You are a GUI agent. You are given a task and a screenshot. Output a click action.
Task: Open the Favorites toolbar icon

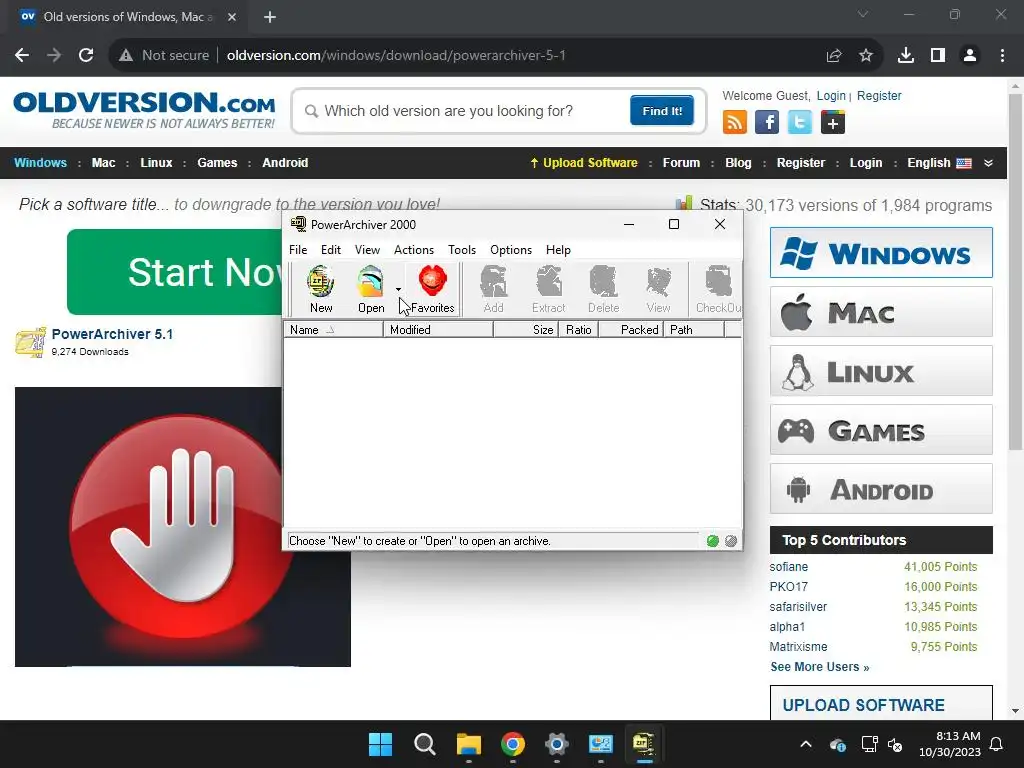tap(432, 289)
